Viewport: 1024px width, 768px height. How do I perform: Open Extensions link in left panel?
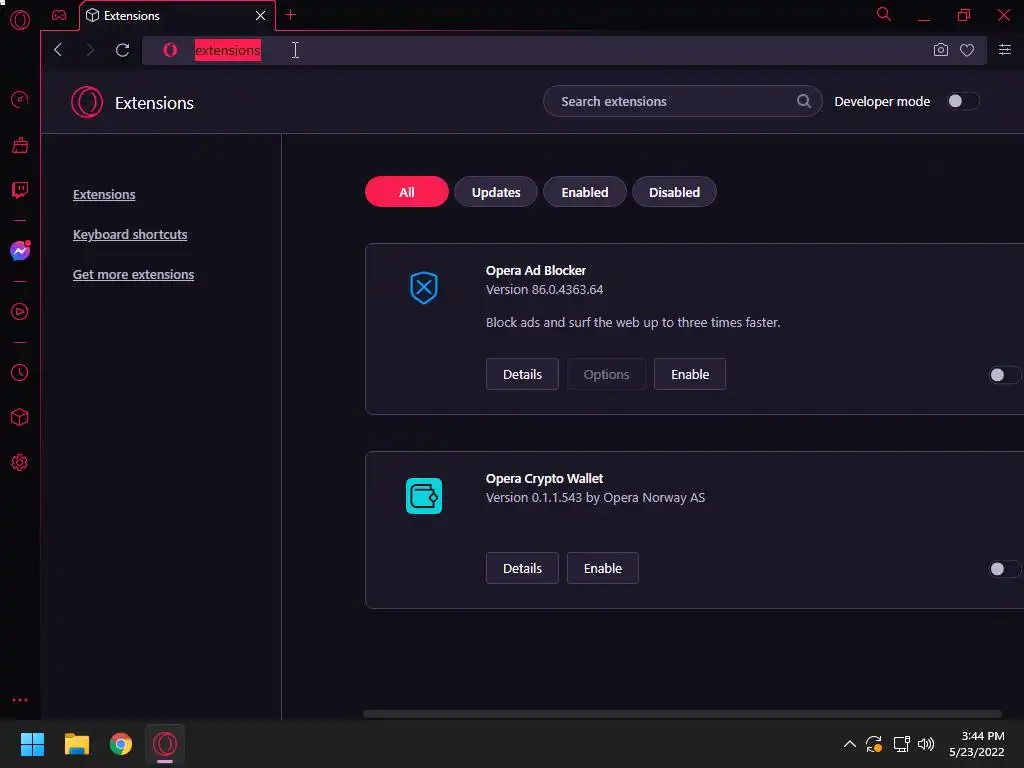pyautogui.click(x=104, y=195)
